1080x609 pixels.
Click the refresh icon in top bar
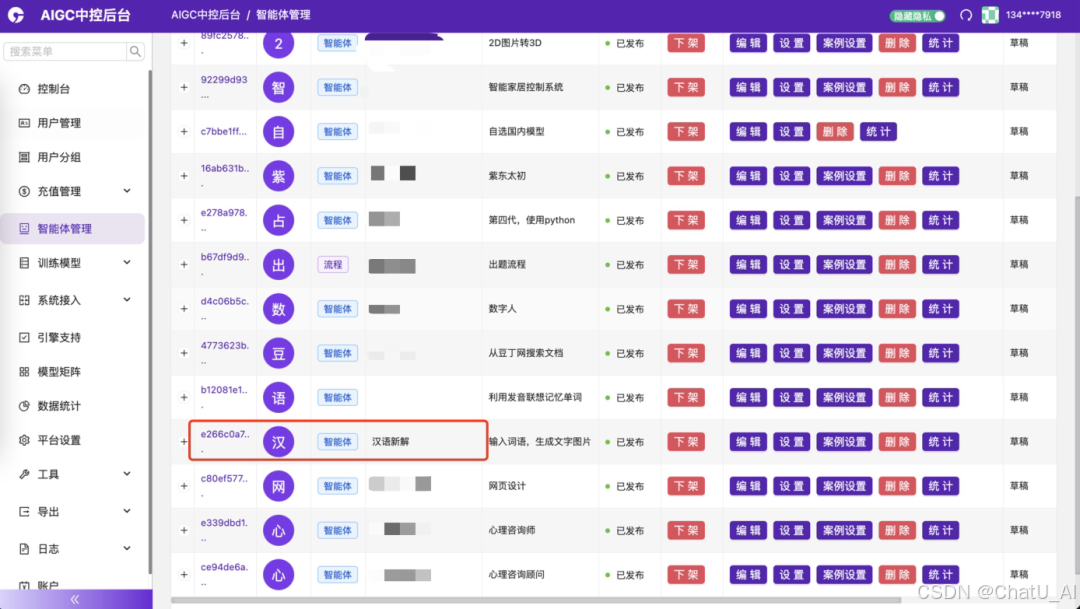click(x=966, y=15)
